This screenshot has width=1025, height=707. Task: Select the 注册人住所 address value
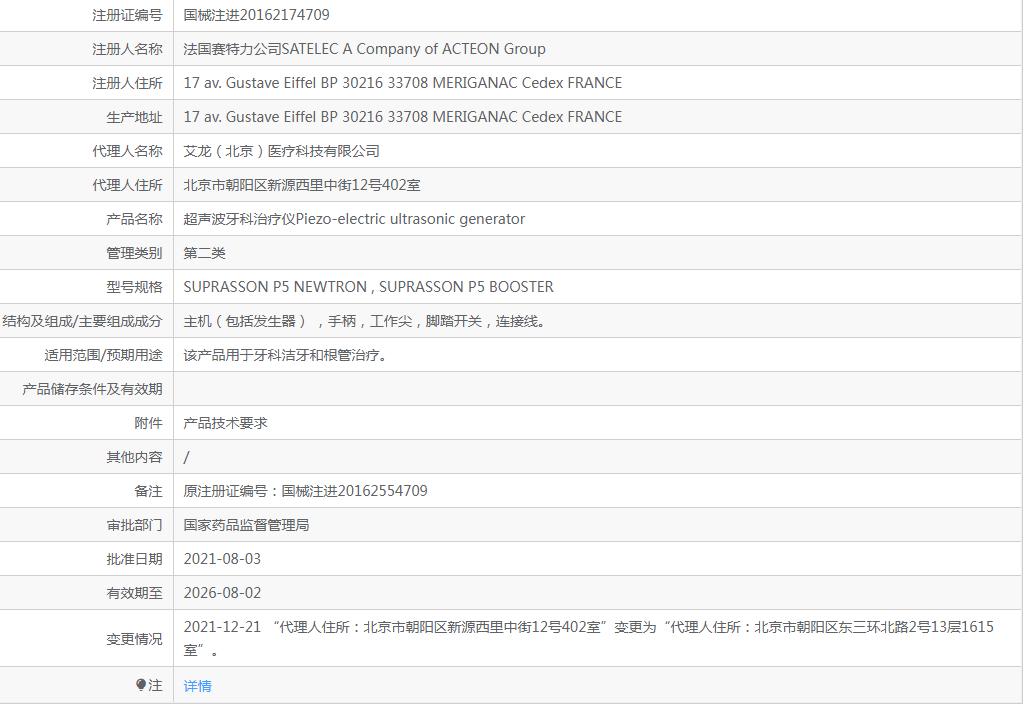pyautogui.click(x=403, y=83)
